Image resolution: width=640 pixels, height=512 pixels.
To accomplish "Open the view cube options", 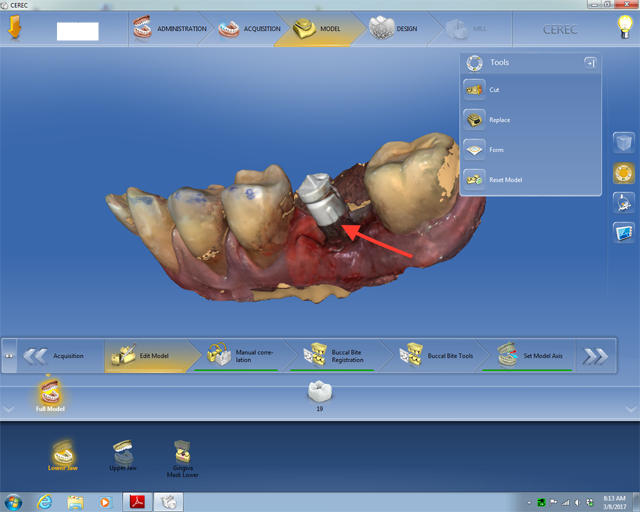I will click(624, 143).
